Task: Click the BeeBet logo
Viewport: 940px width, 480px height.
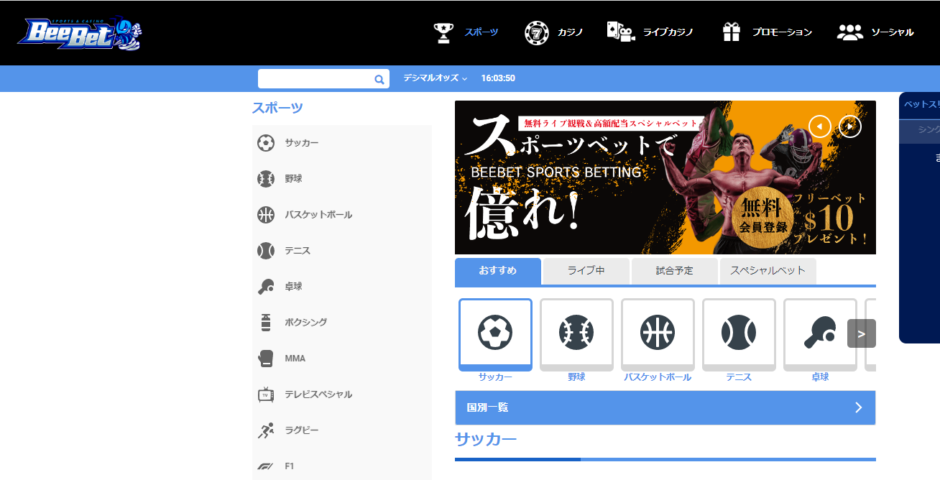Action: (x=81, y=35)
